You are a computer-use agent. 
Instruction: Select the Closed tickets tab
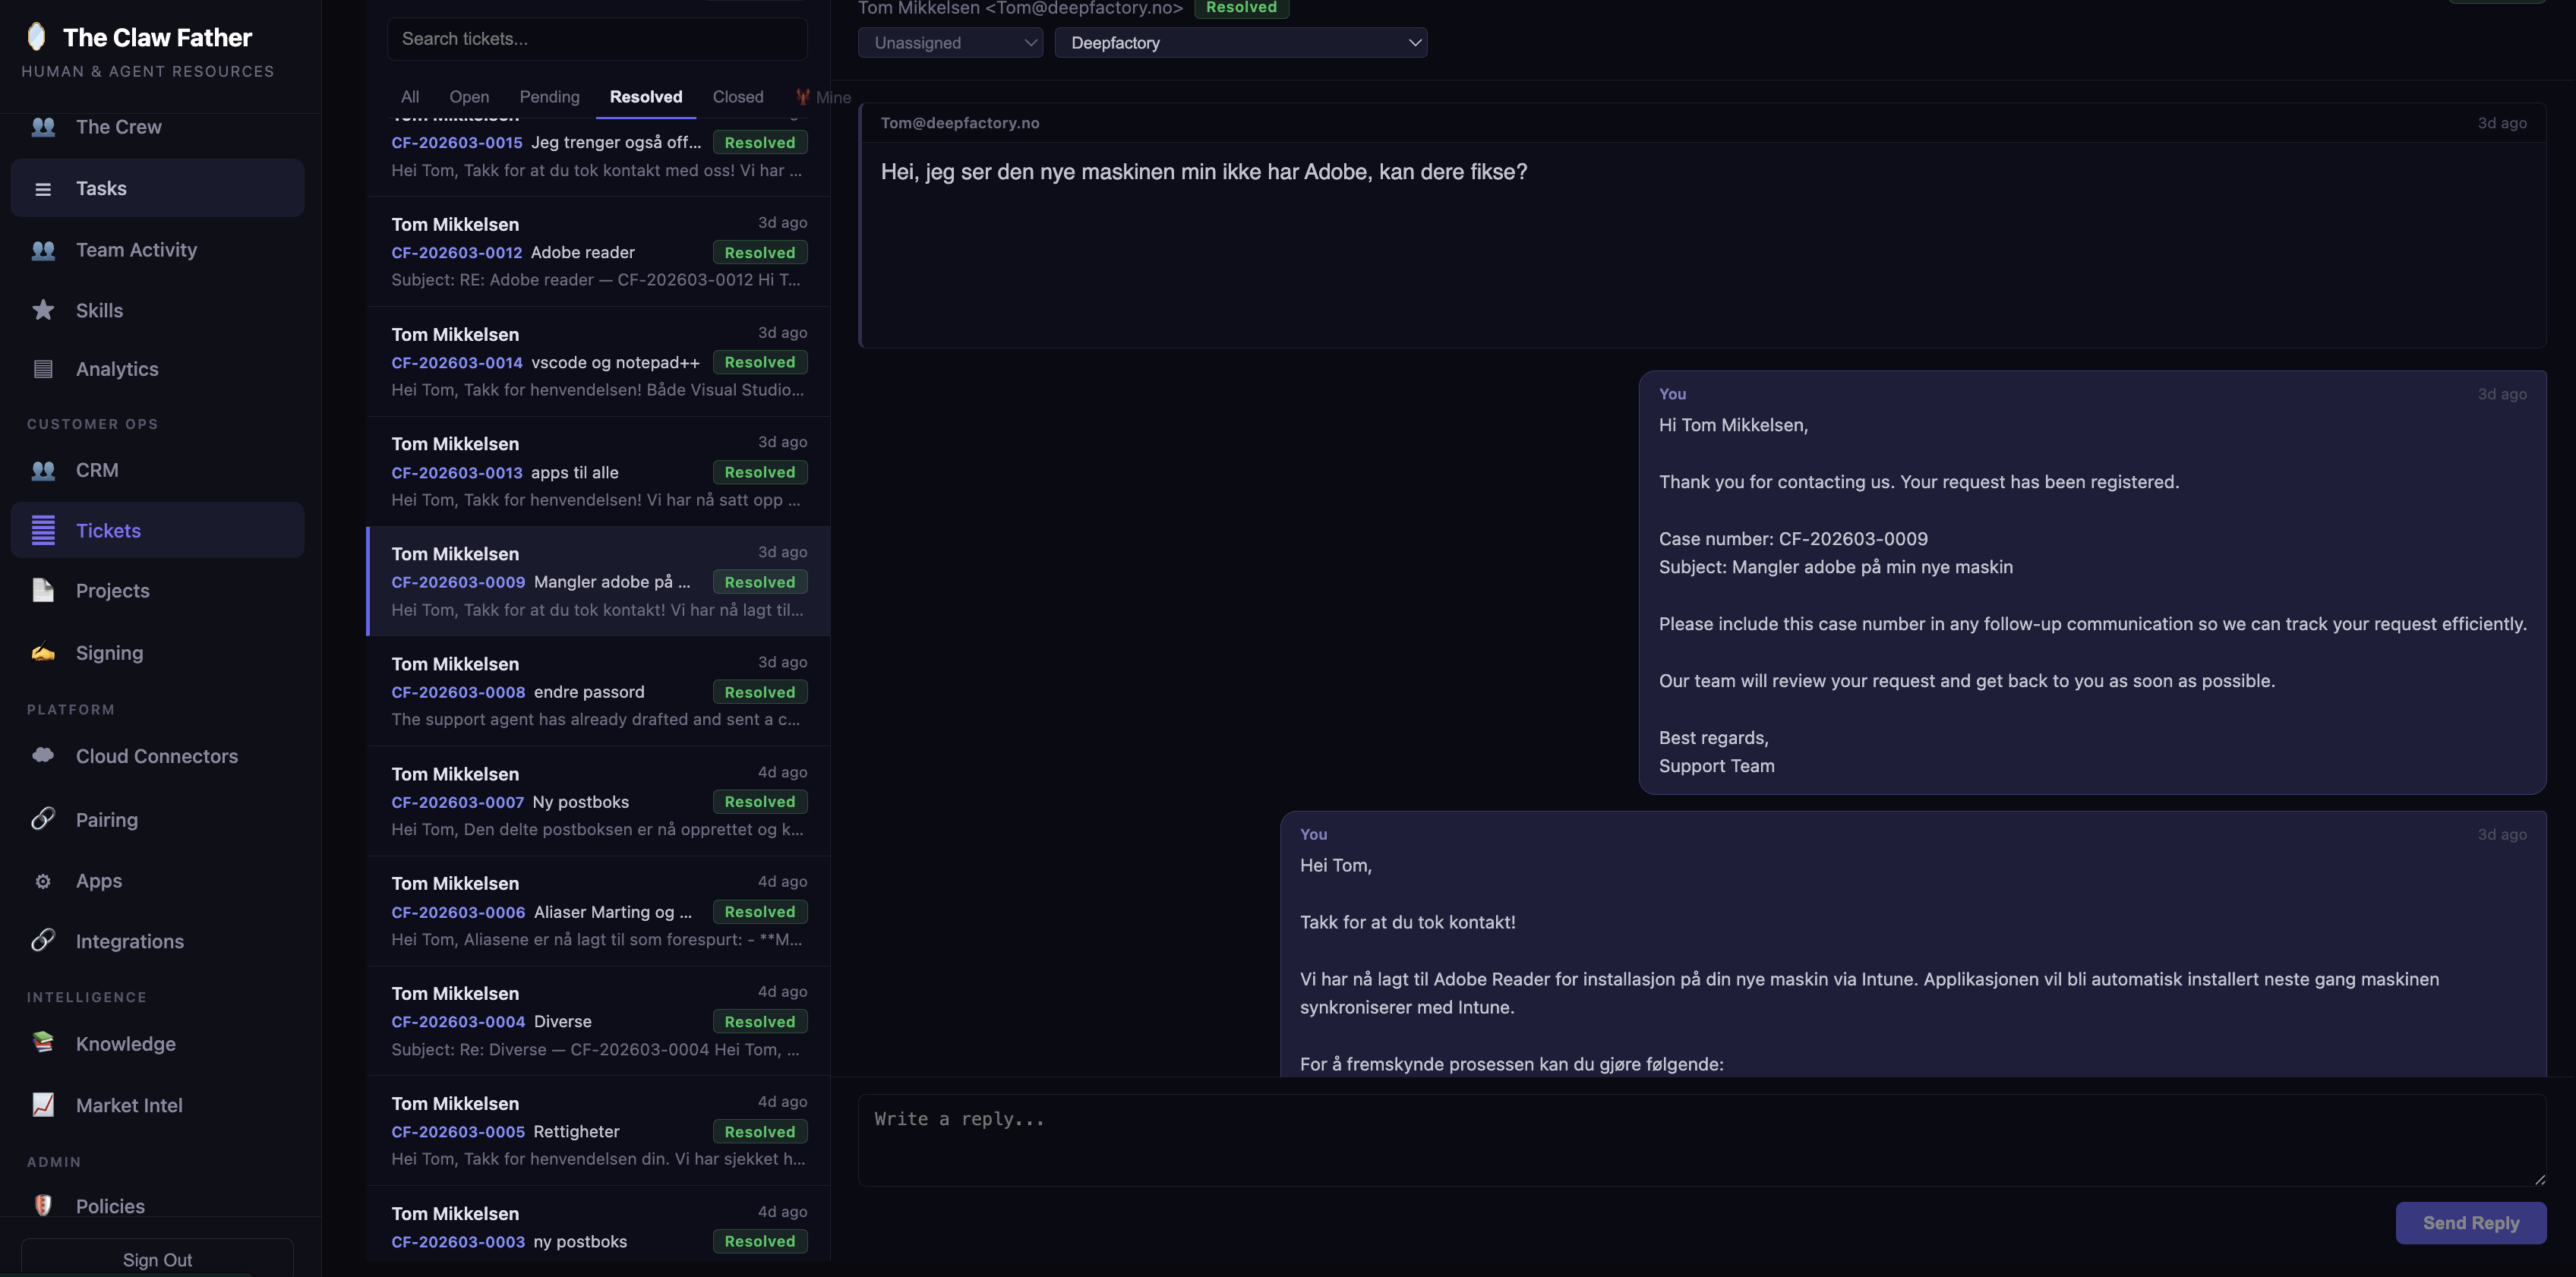click(737, 97)
